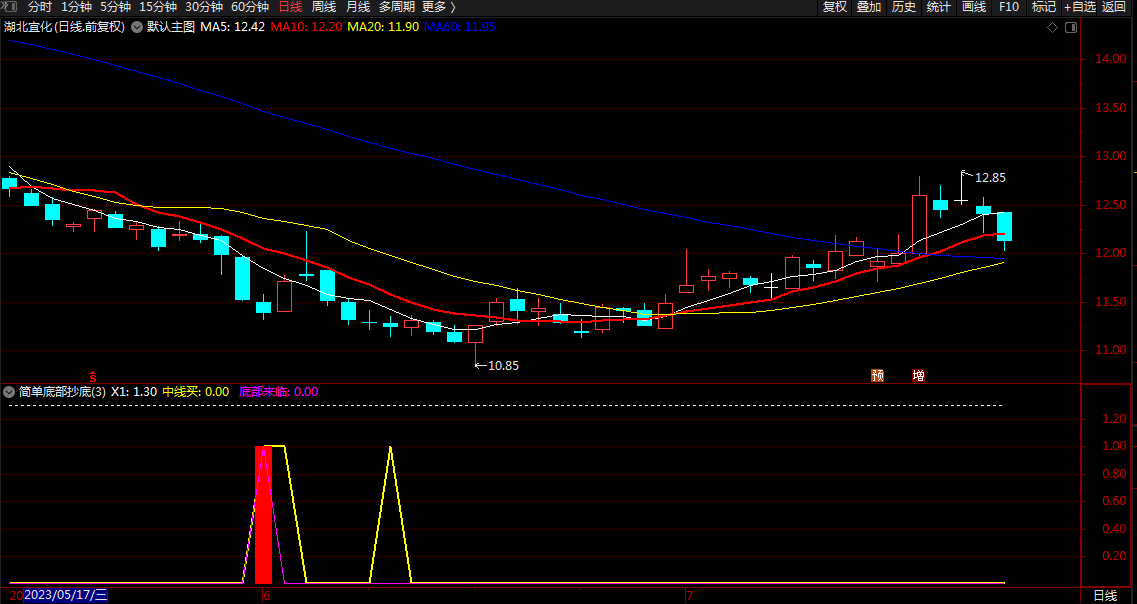The width and height of the screenshot is (1137, 604).
Task: Click the 2023/05/17/三 date label
Action: tap(65, 596)
